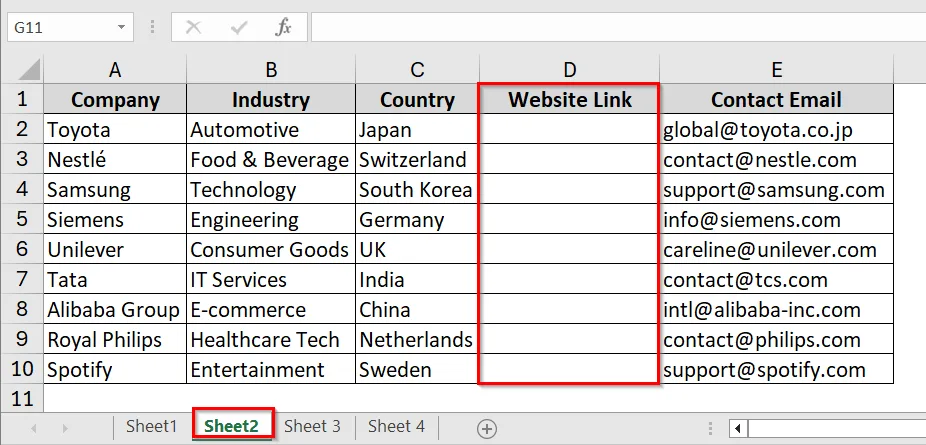
Task: Select the Sweden cell
Action: (x=417, y=370)
